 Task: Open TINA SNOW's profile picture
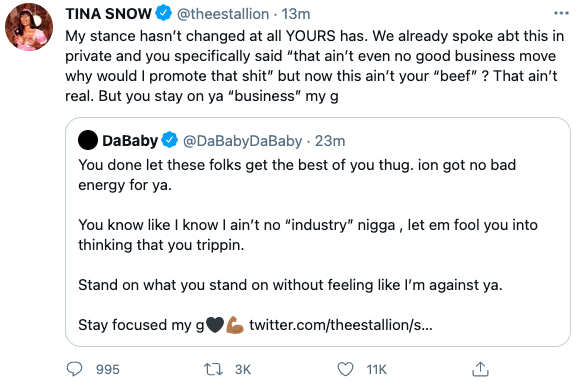click(29, 27)
